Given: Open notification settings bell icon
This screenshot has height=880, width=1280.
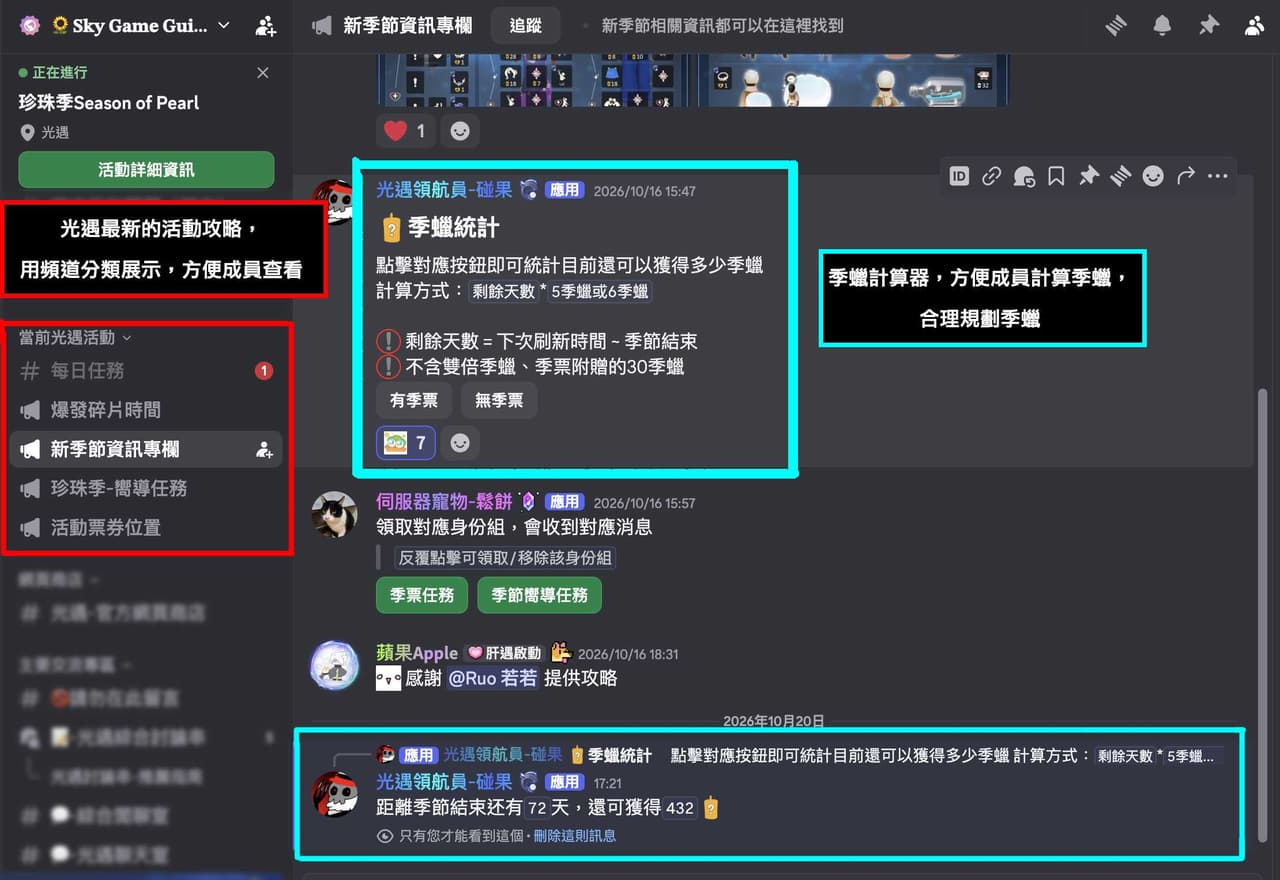Looking at the screenshot, I should coord(1162,26).
